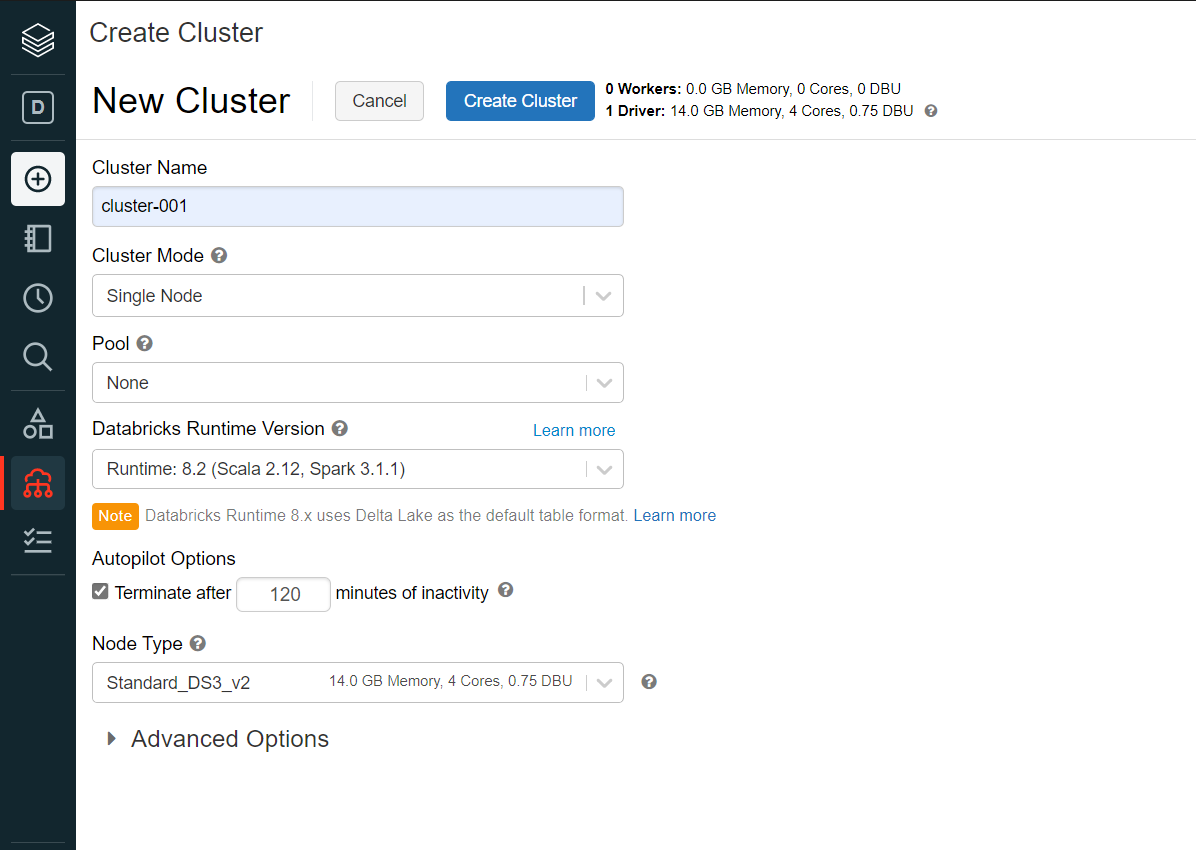Click help icon right of Node Type dropdown
This screenshot has width=1196, height=850.
649,682
